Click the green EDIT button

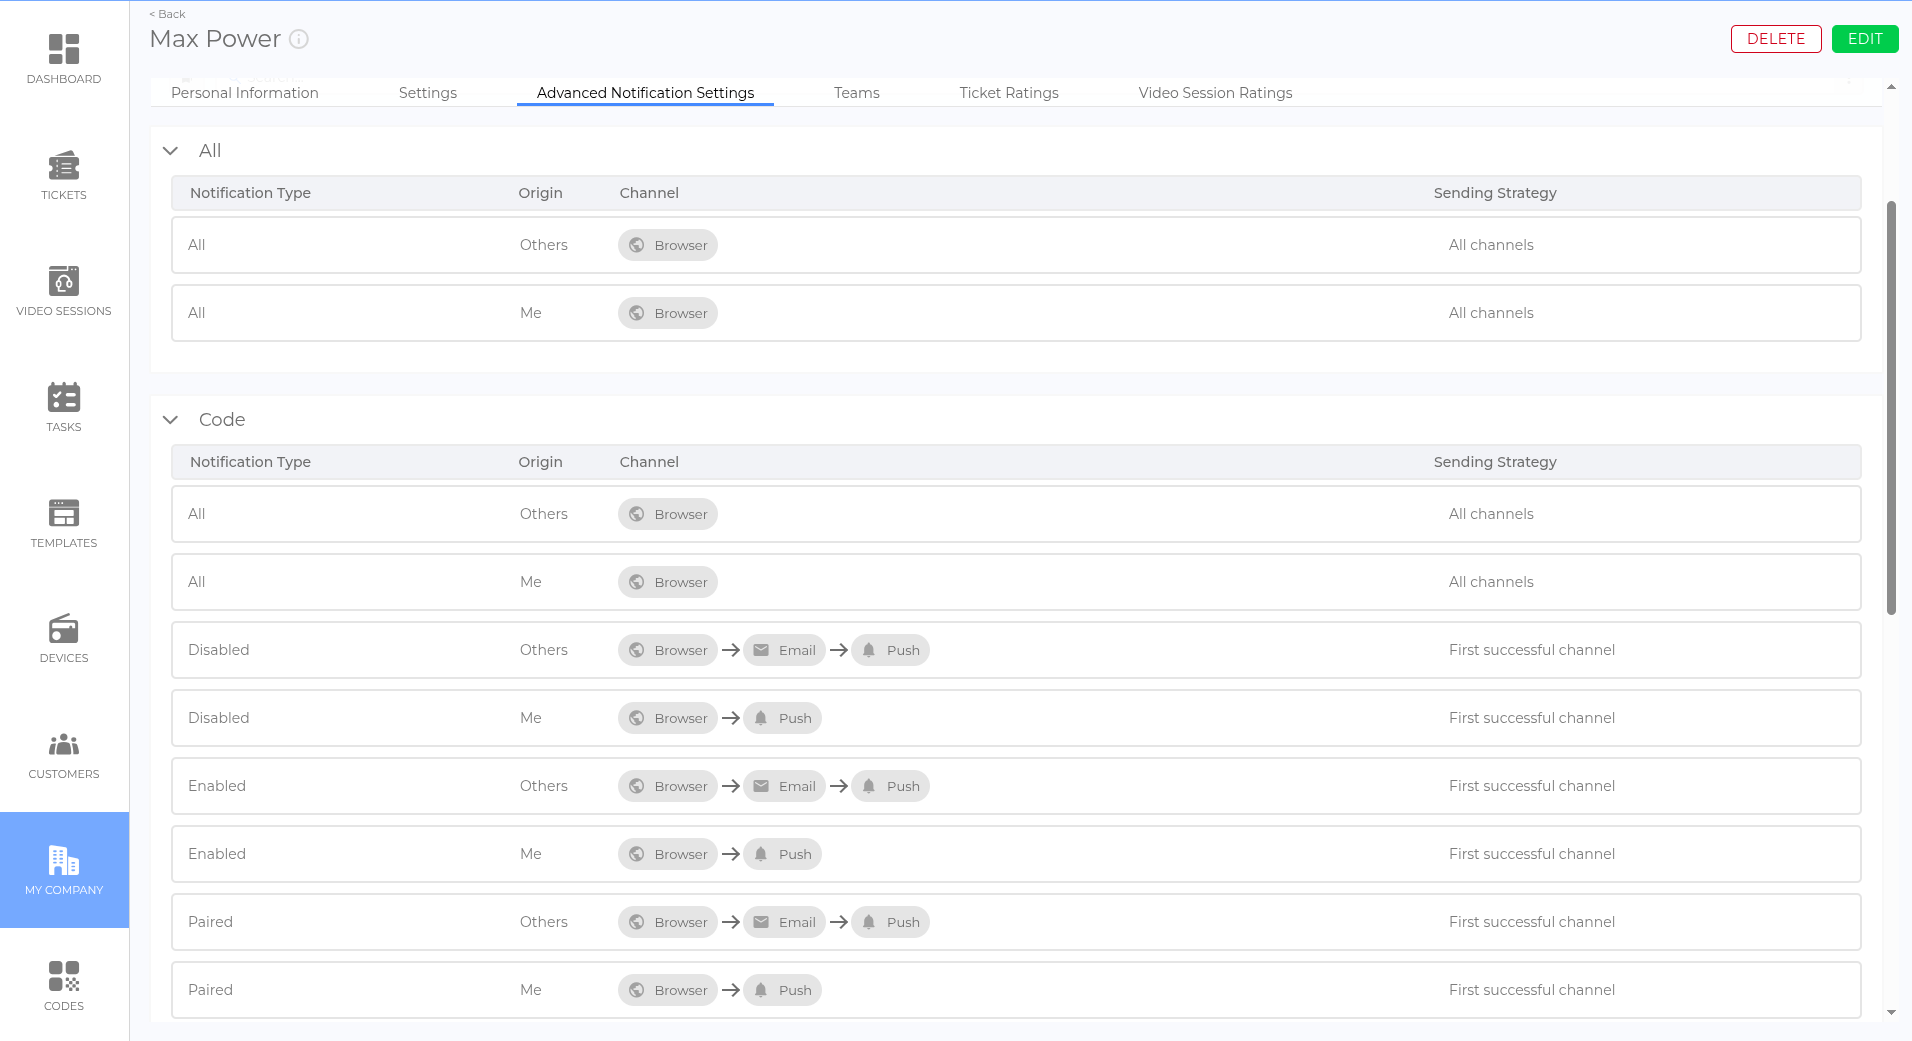tap(1864, 39)
